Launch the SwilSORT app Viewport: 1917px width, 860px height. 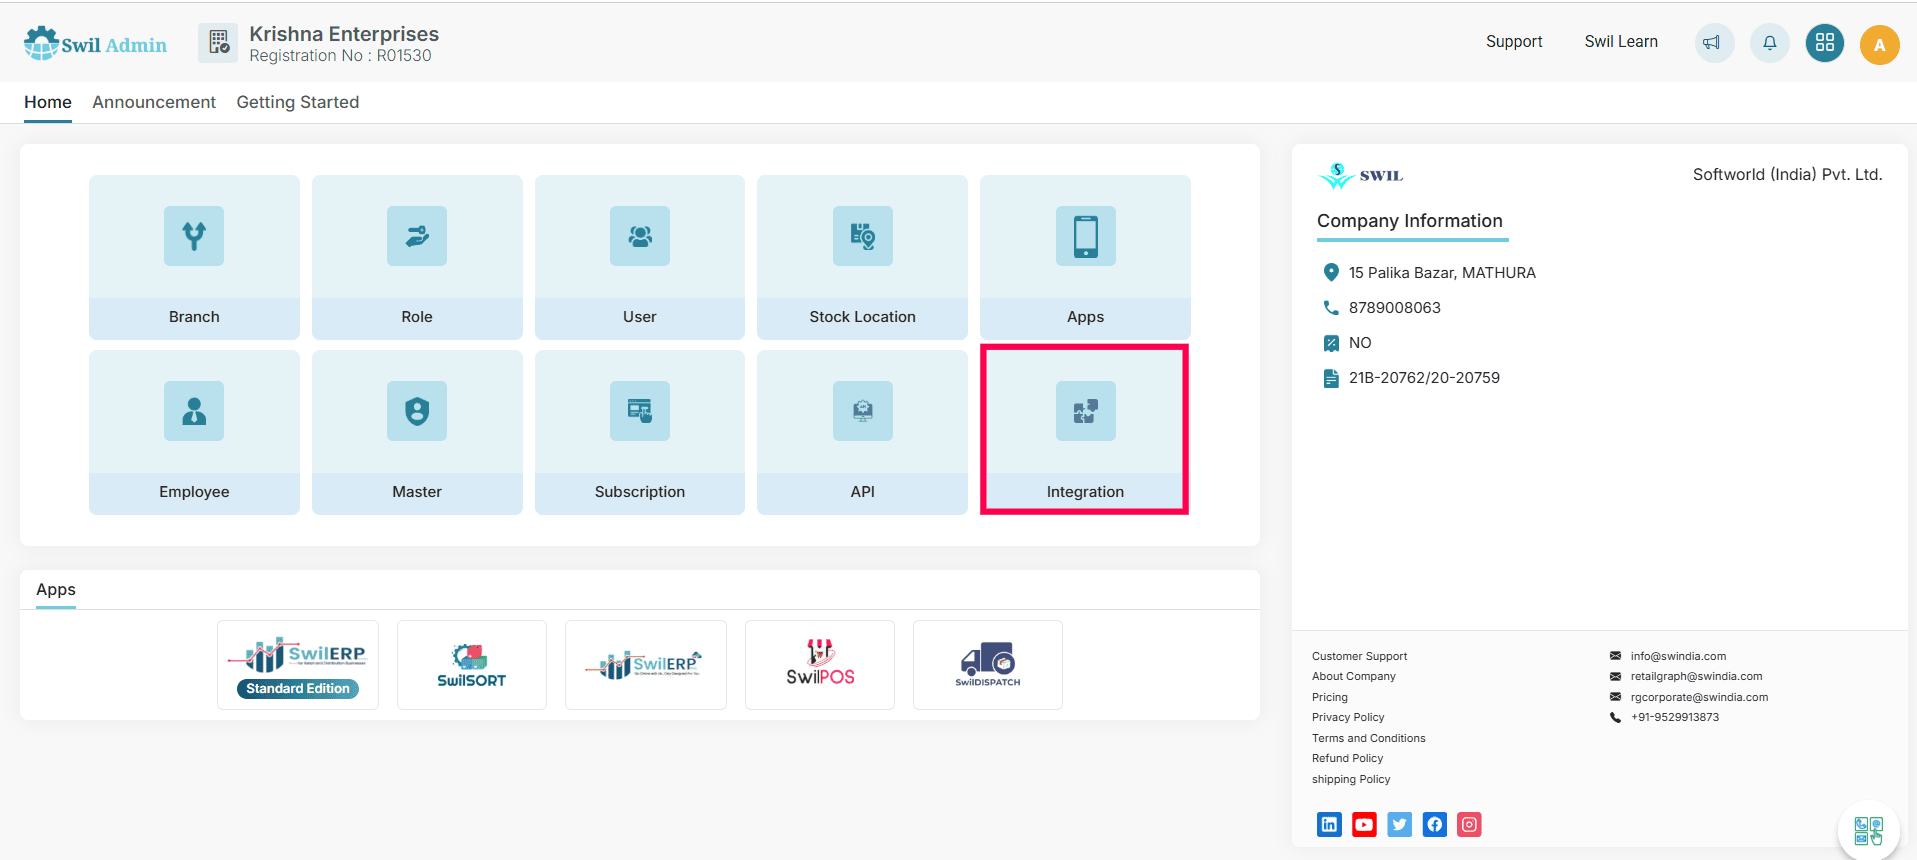click(472, 665)
